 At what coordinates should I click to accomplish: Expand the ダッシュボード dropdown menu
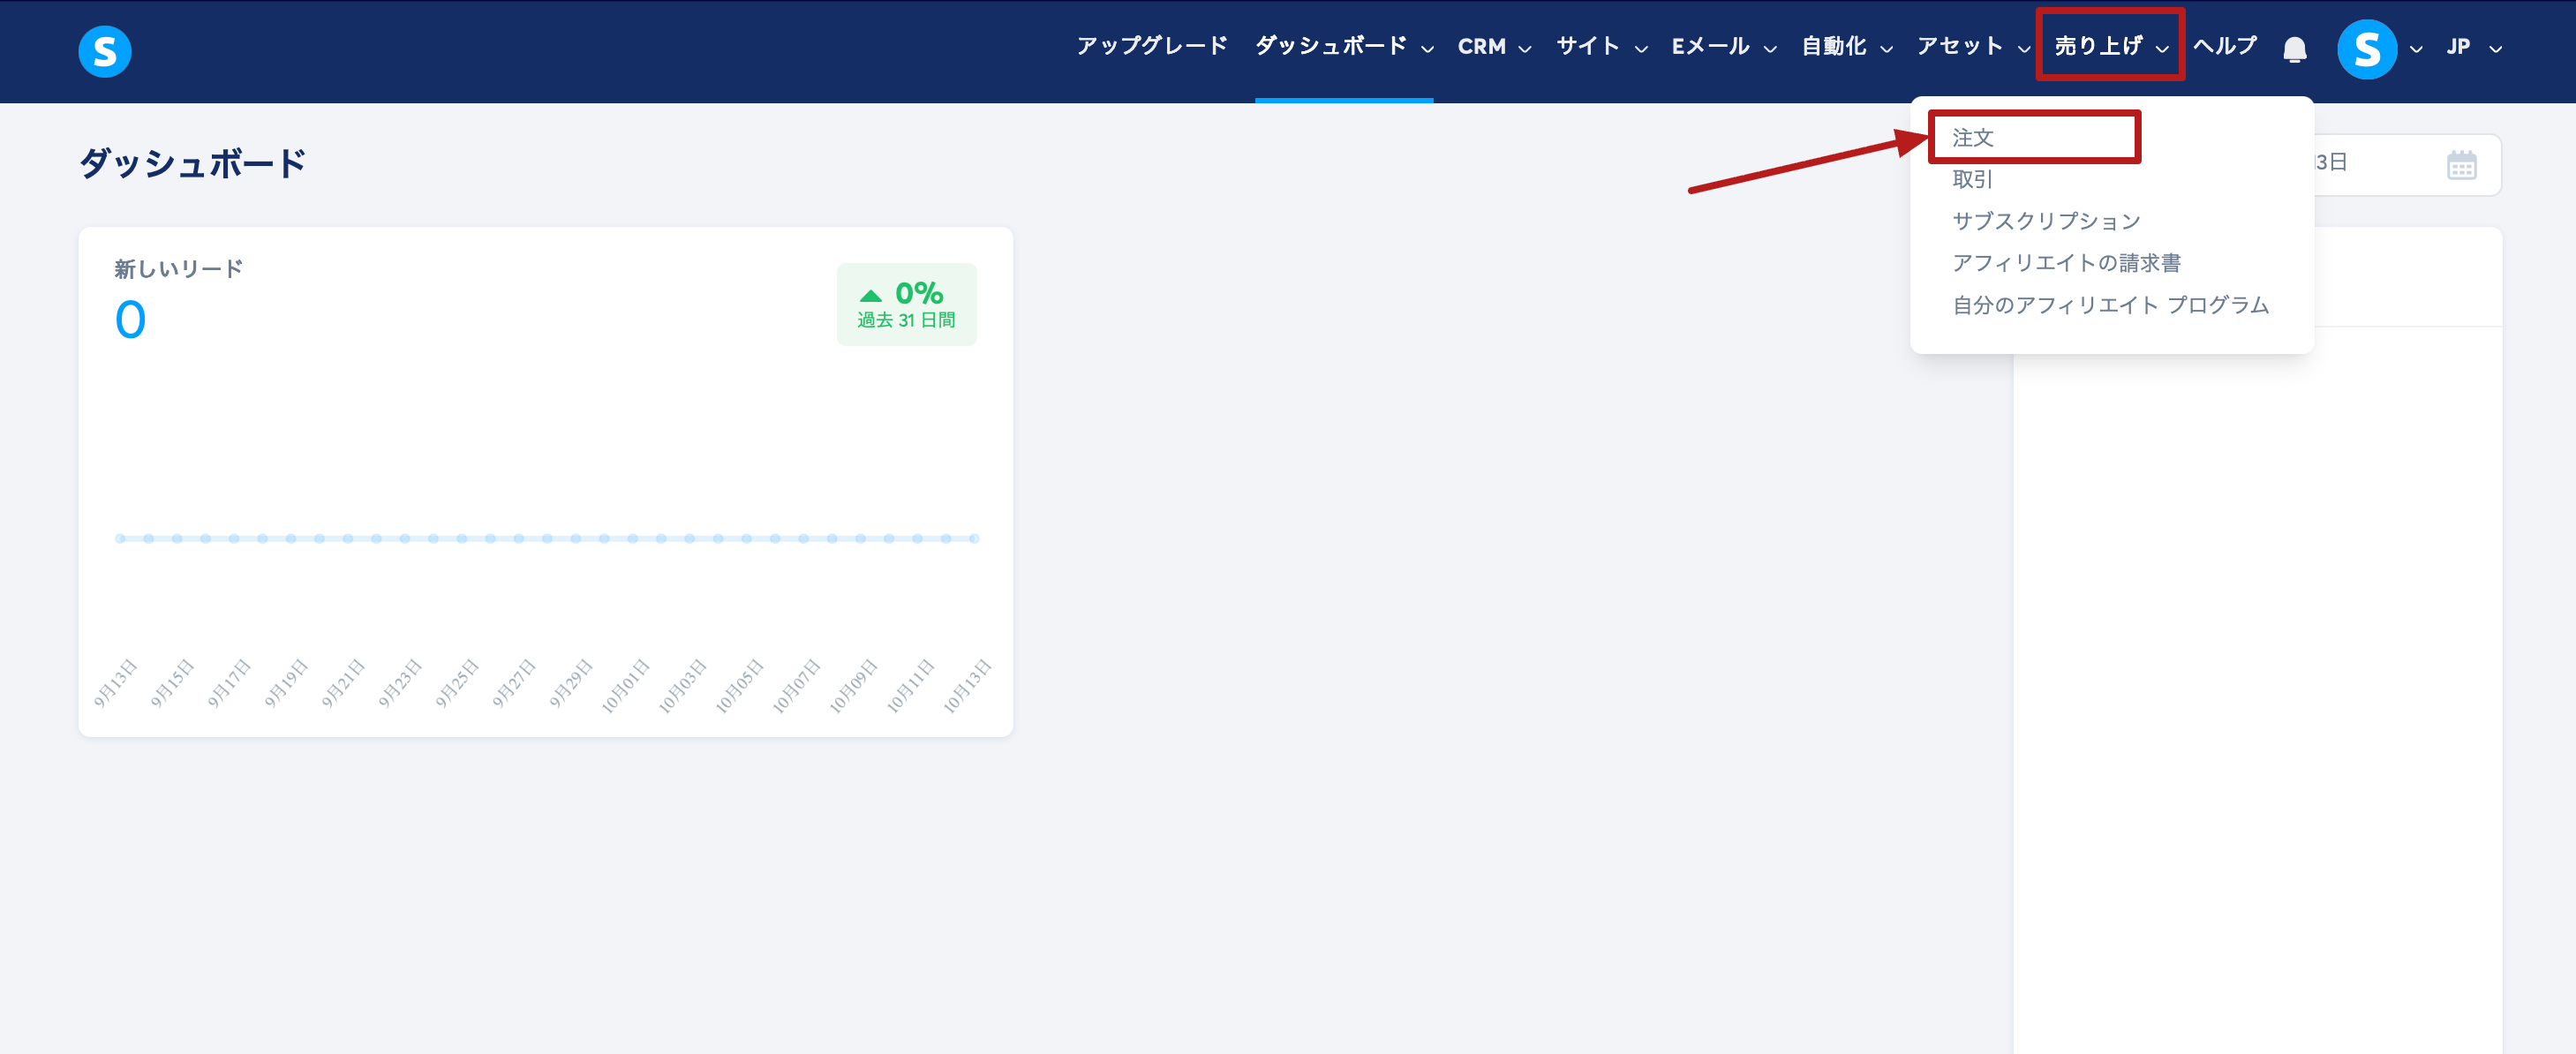click(x=1343, y=47)
